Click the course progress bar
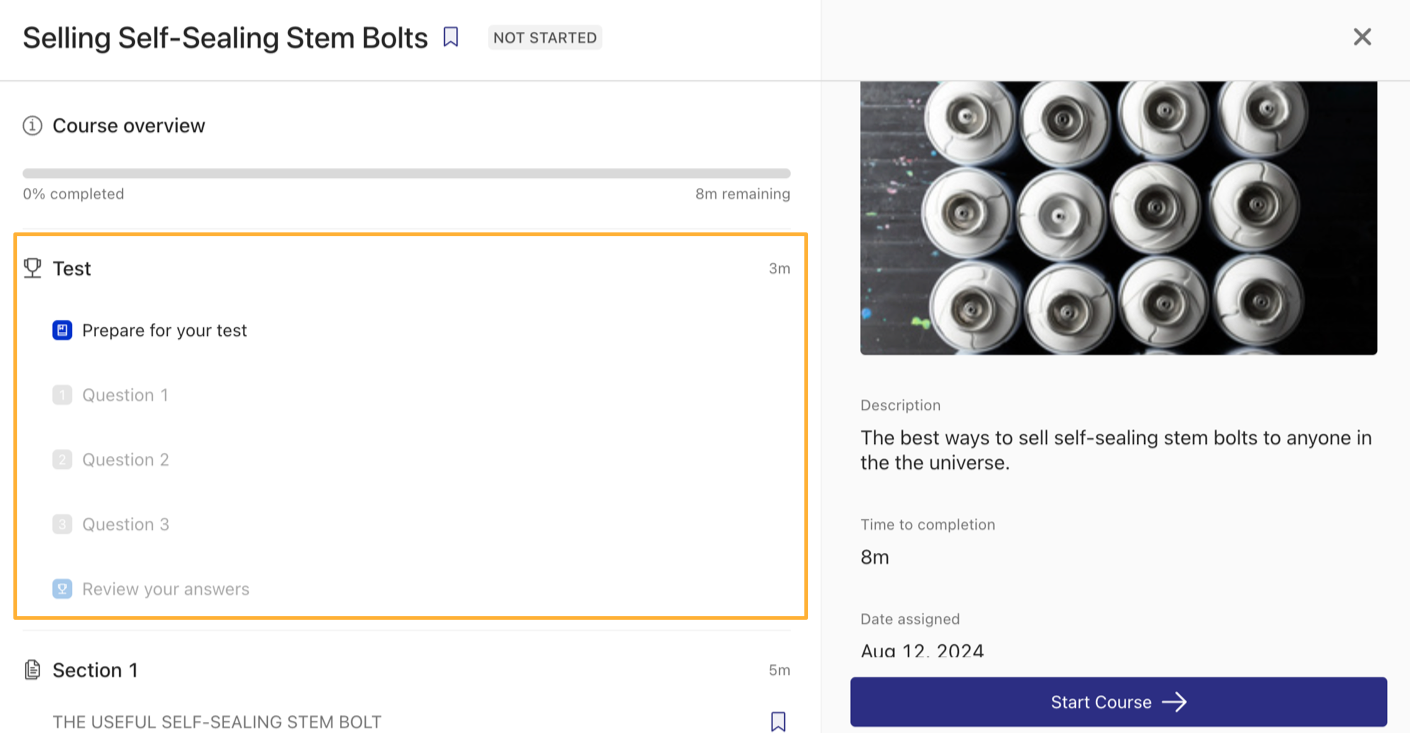The height and width of the screenshot is (733, 1410). pyautogui.click(x=406, y=173)
